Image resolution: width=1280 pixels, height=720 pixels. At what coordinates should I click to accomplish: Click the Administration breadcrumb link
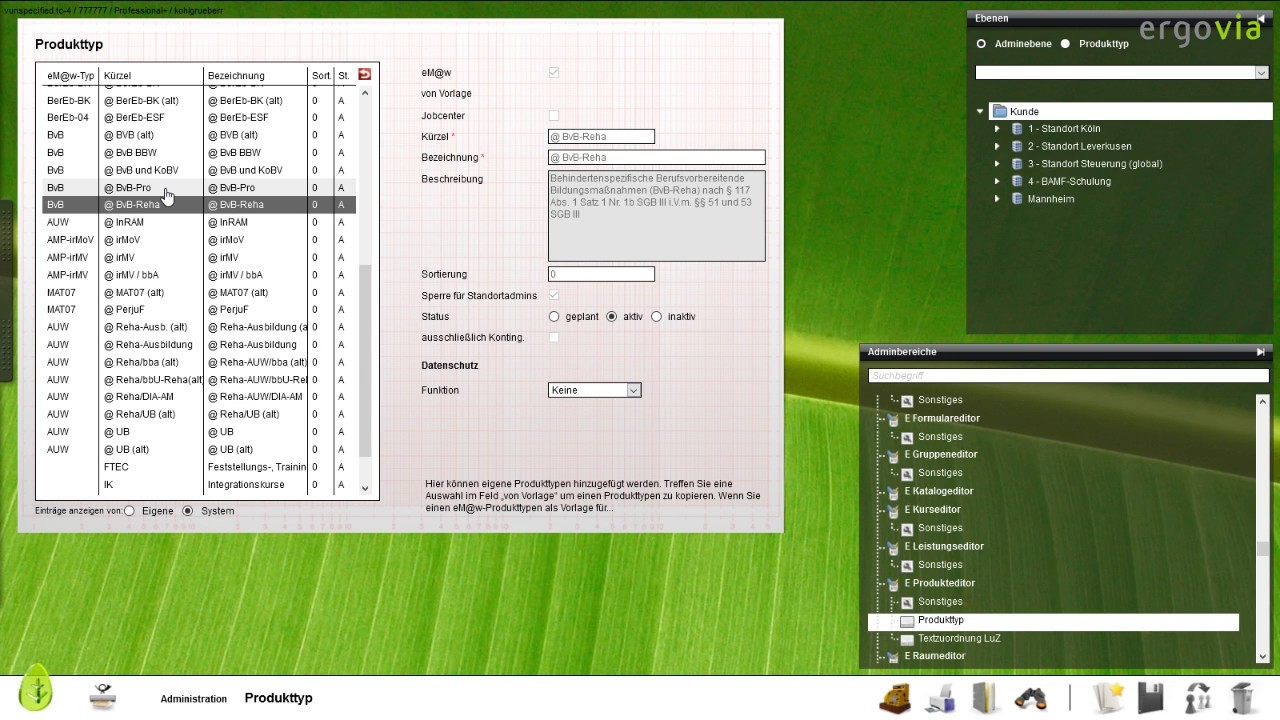pos(194,699)
